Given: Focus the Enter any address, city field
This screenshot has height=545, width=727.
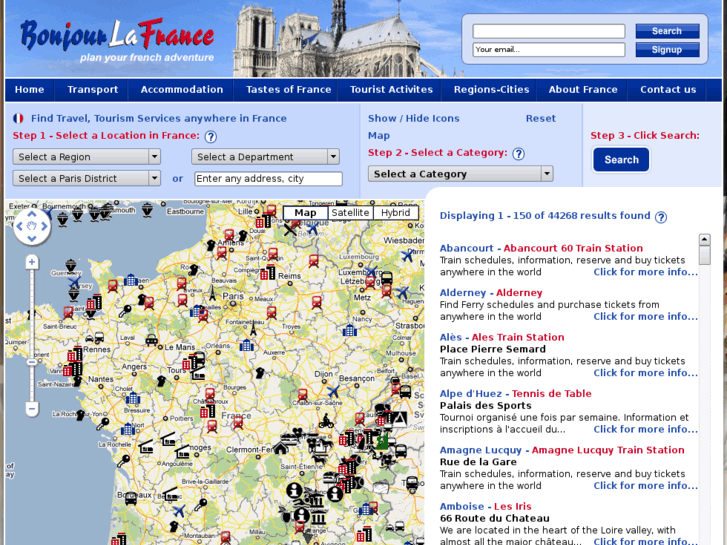Looking at the screenshot, I should 268,179.
